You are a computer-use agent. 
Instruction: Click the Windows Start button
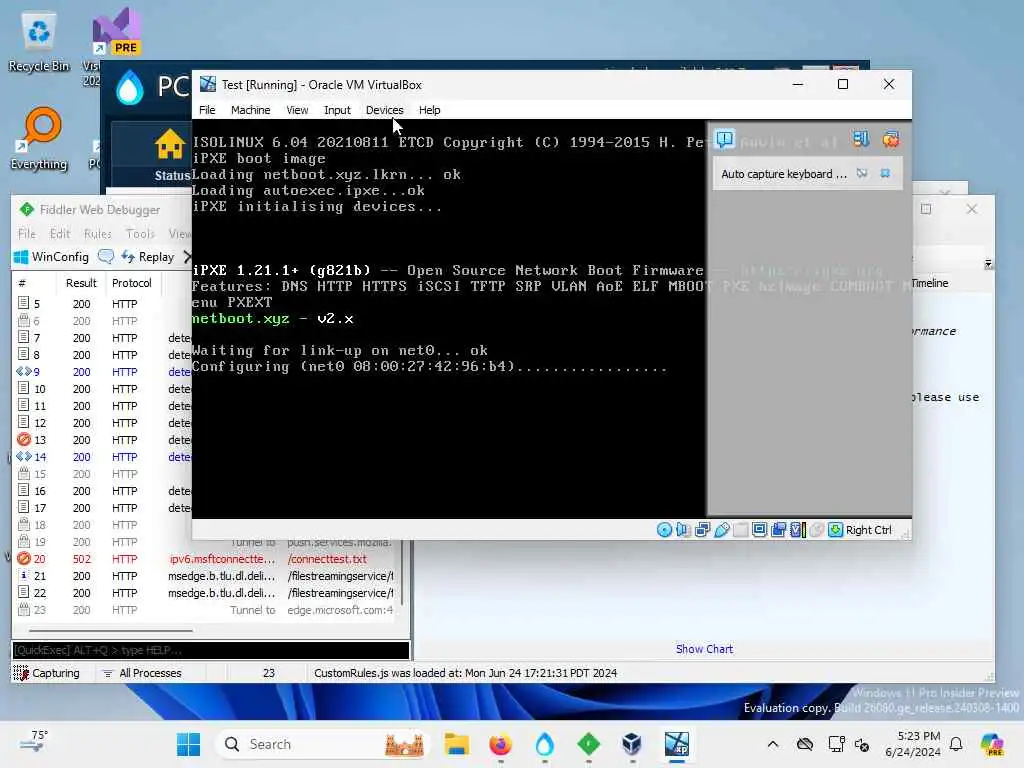(189, 744)
